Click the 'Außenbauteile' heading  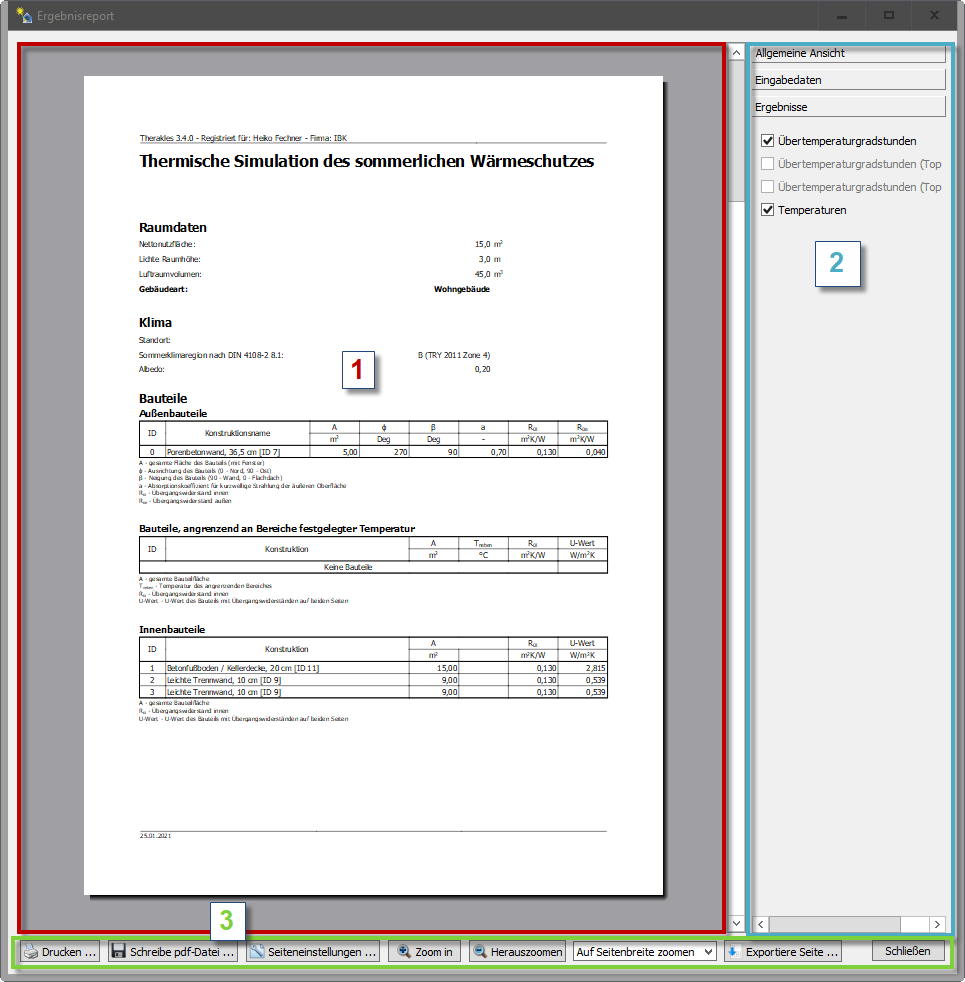[x=173, y=413]
